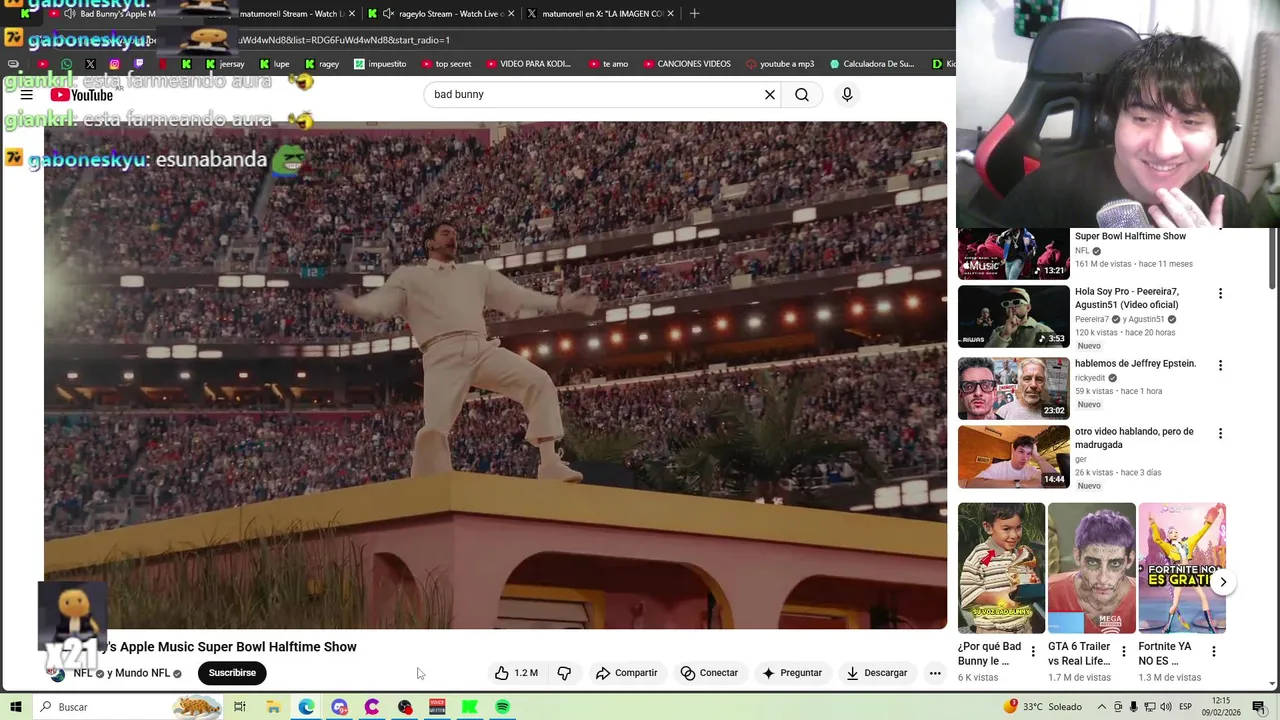Viewport: 1280px width, 720px height.
Task: Open Windows Start menu
Action: [x=16, y=707]
